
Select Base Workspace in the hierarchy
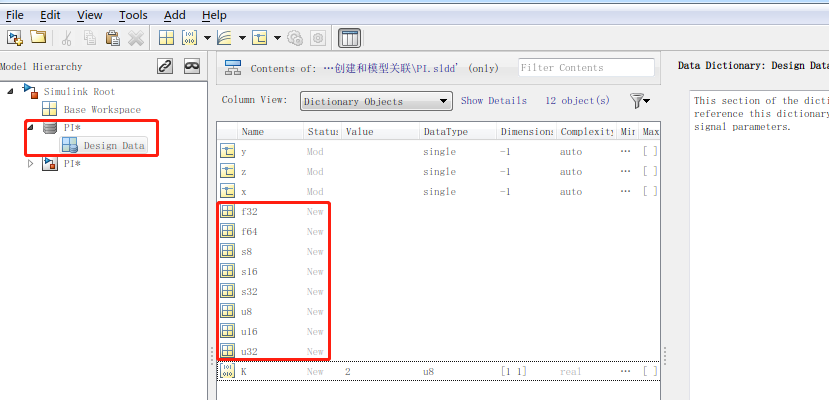(102, 110)
